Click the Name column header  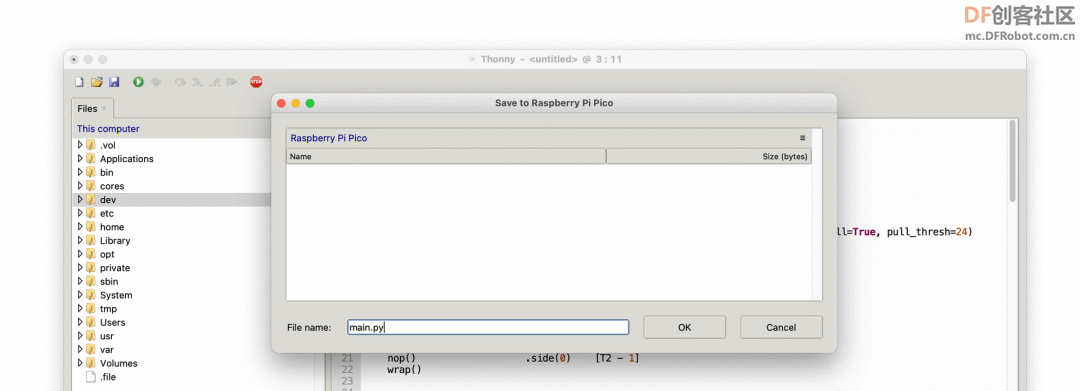[446, 156]
